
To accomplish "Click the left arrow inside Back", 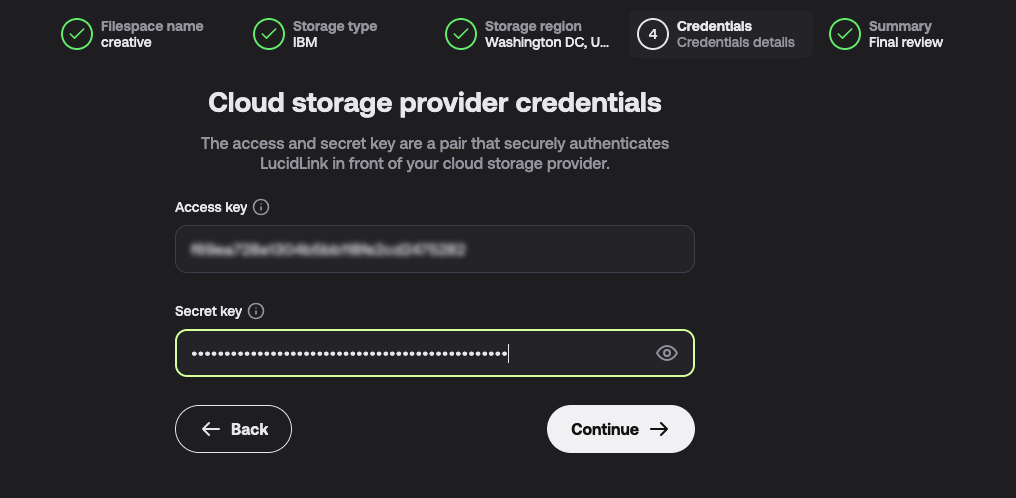I will click(x=211, y=429).
